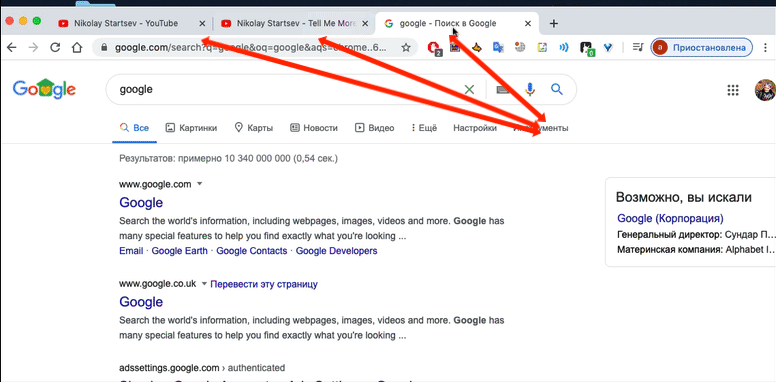Screen dimensions: 776x382
Task: Open the second Google result title
Action: pos(141,301)
